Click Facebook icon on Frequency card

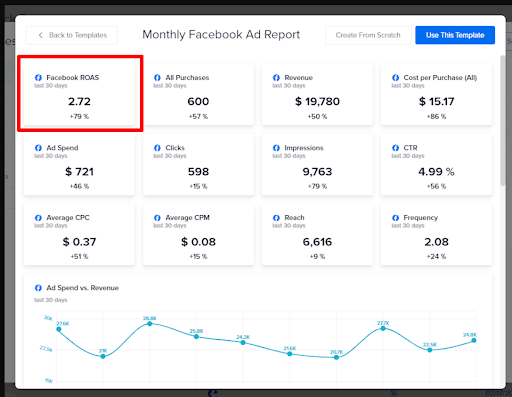396,218
